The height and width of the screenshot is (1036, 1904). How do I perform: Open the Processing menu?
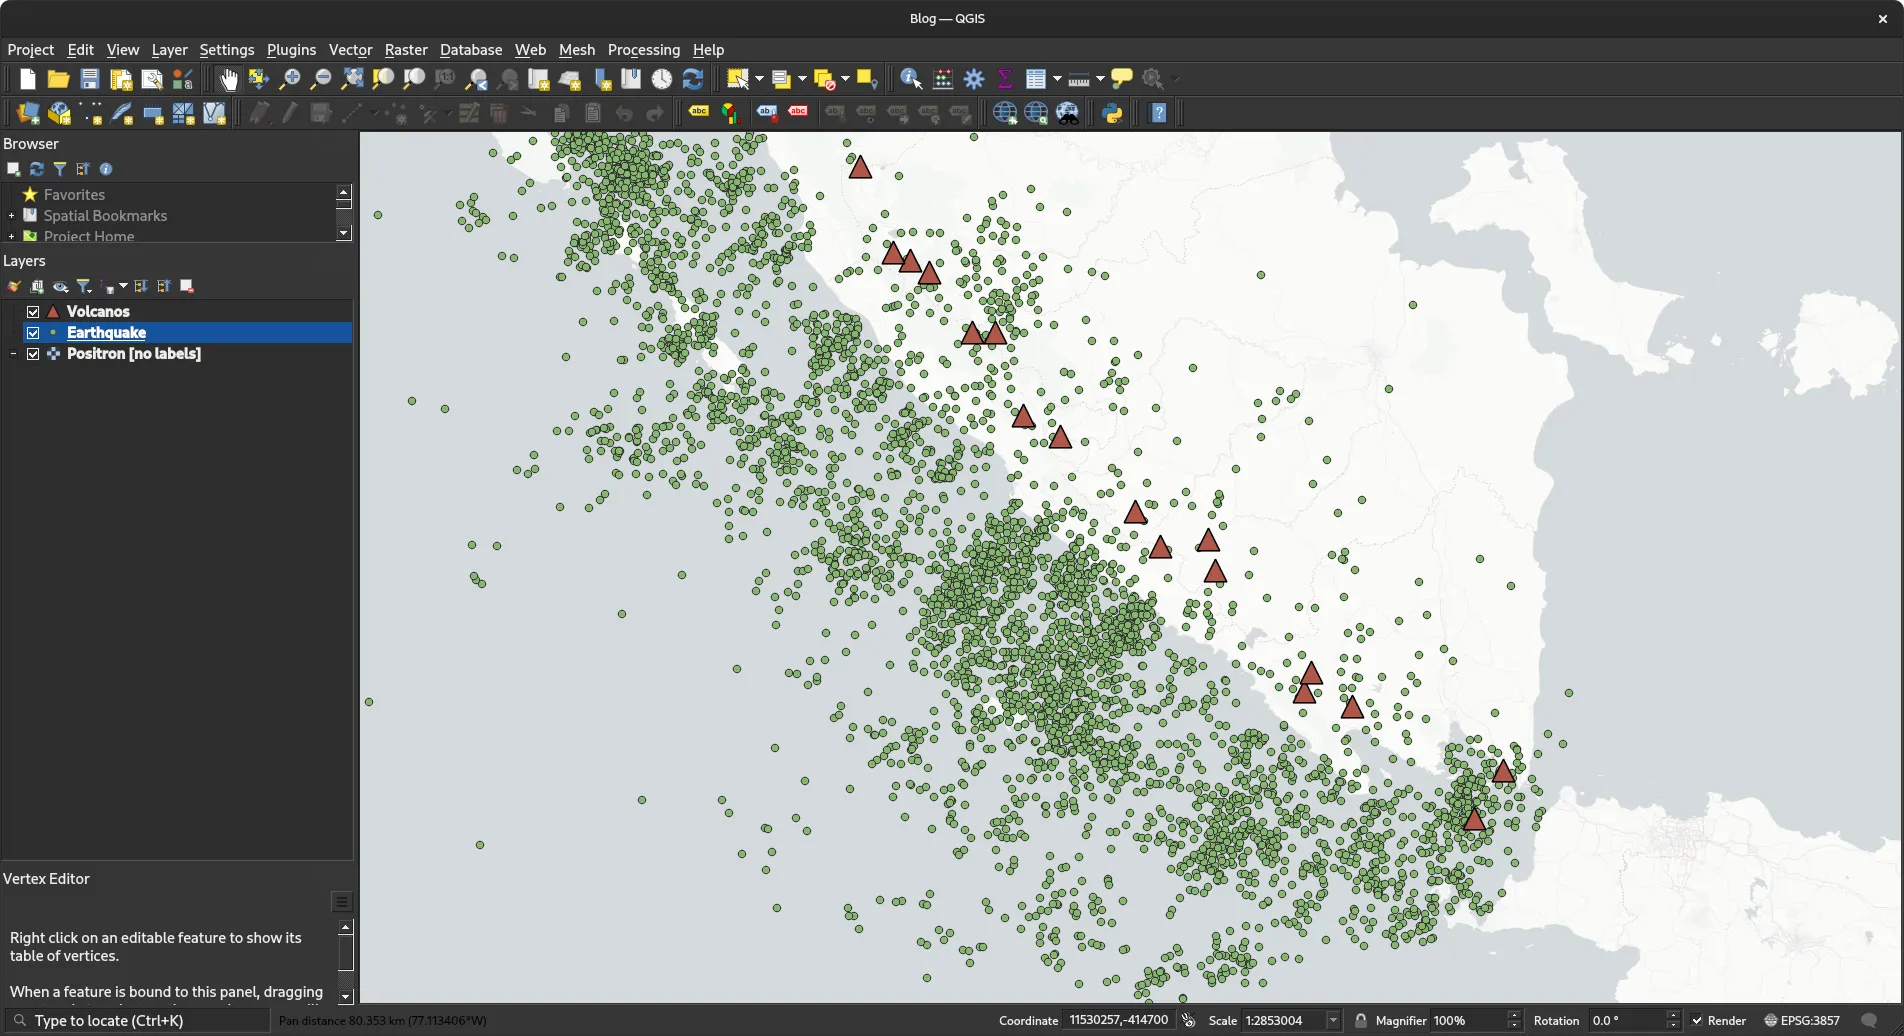(643, 49)
